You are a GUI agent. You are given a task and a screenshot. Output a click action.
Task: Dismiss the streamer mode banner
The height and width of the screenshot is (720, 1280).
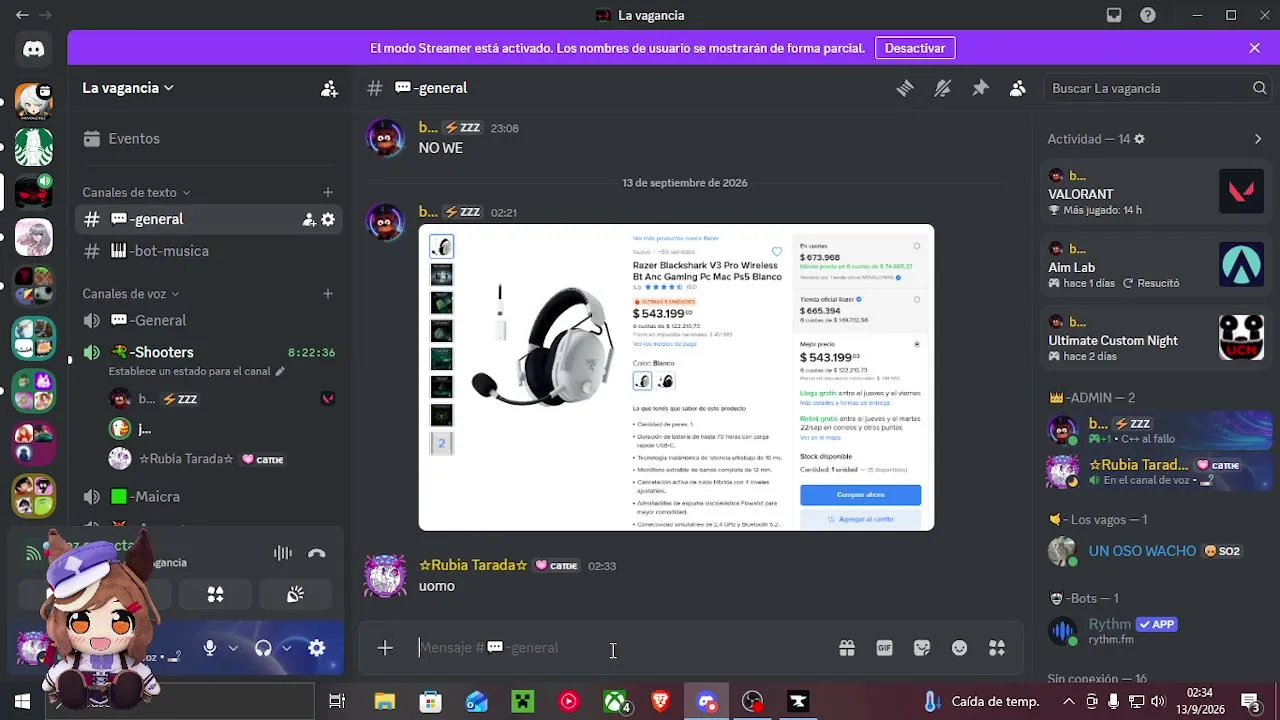pos(1255,48)
